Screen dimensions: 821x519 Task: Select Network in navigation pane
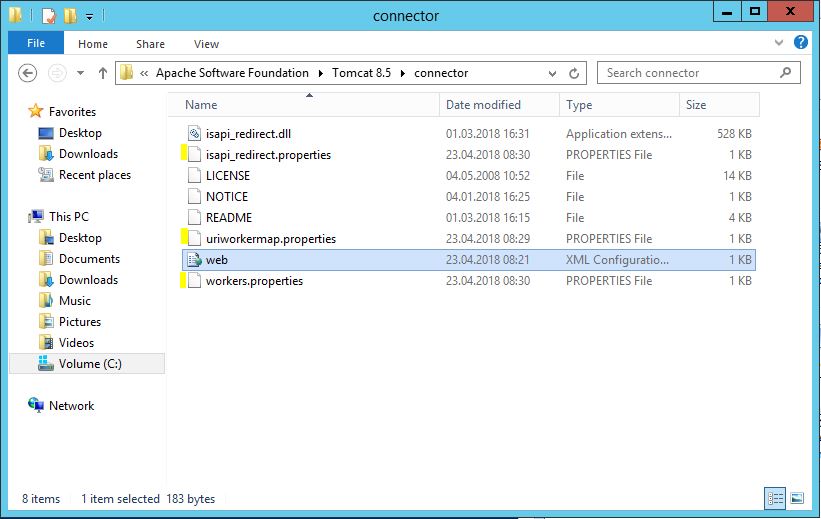coord(71,405)
